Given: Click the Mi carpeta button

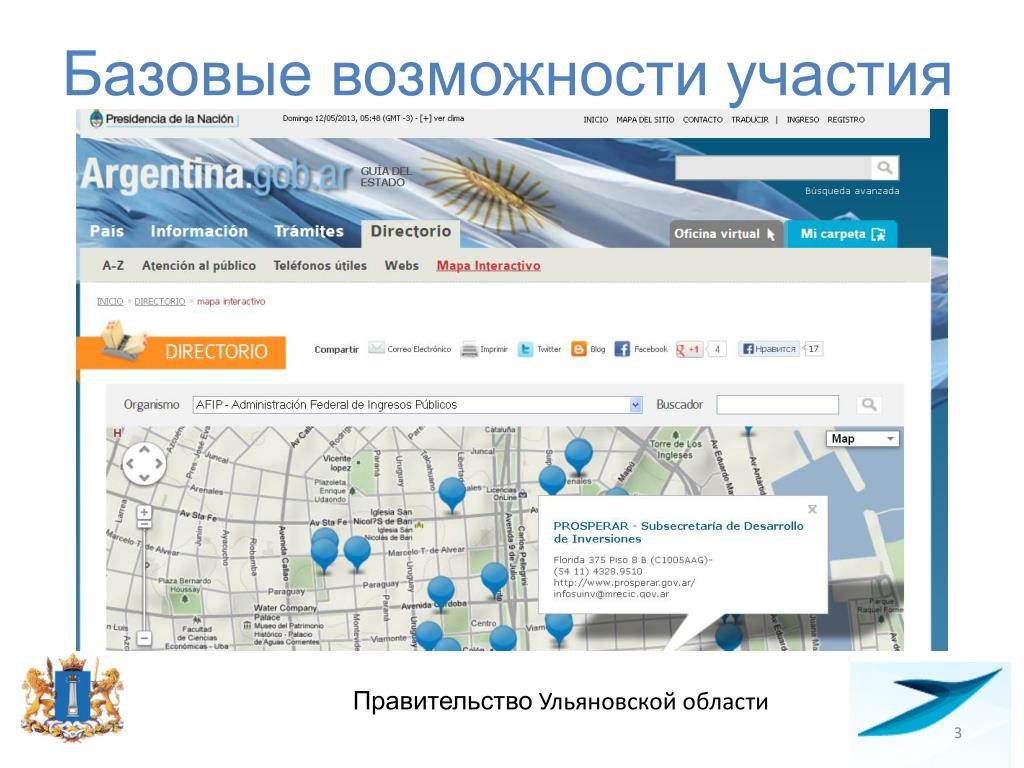Looking at the screenshot, I should pyautogui.click(x=842, y=234).
